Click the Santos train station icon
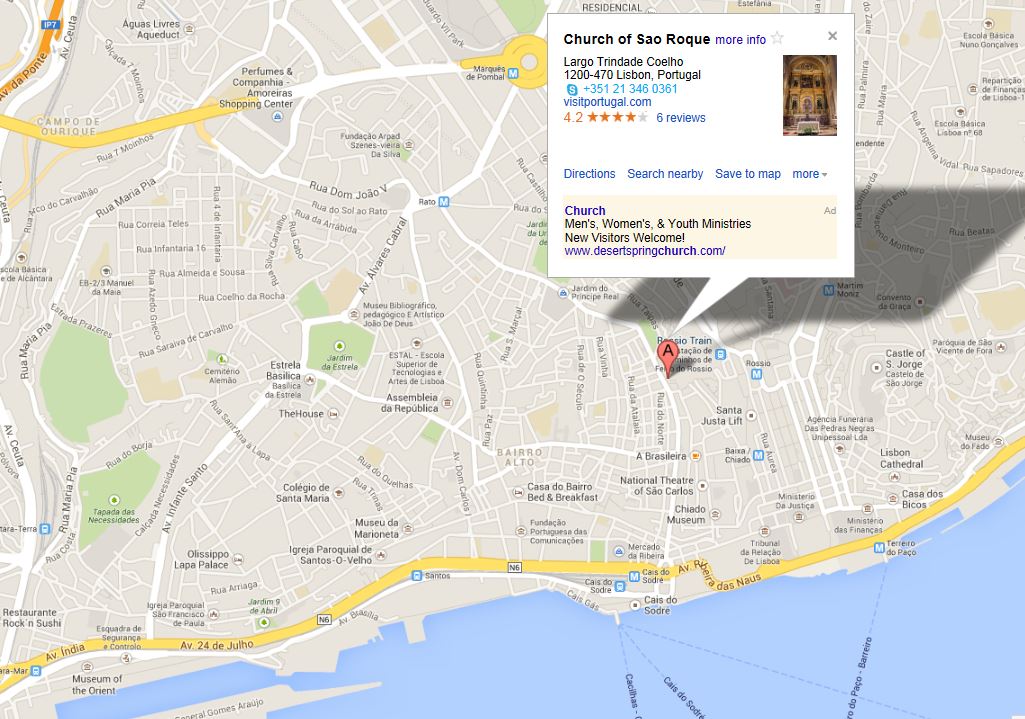Image resolution: width=1025 pixels, height=719 pixels. tap(416, 576)
